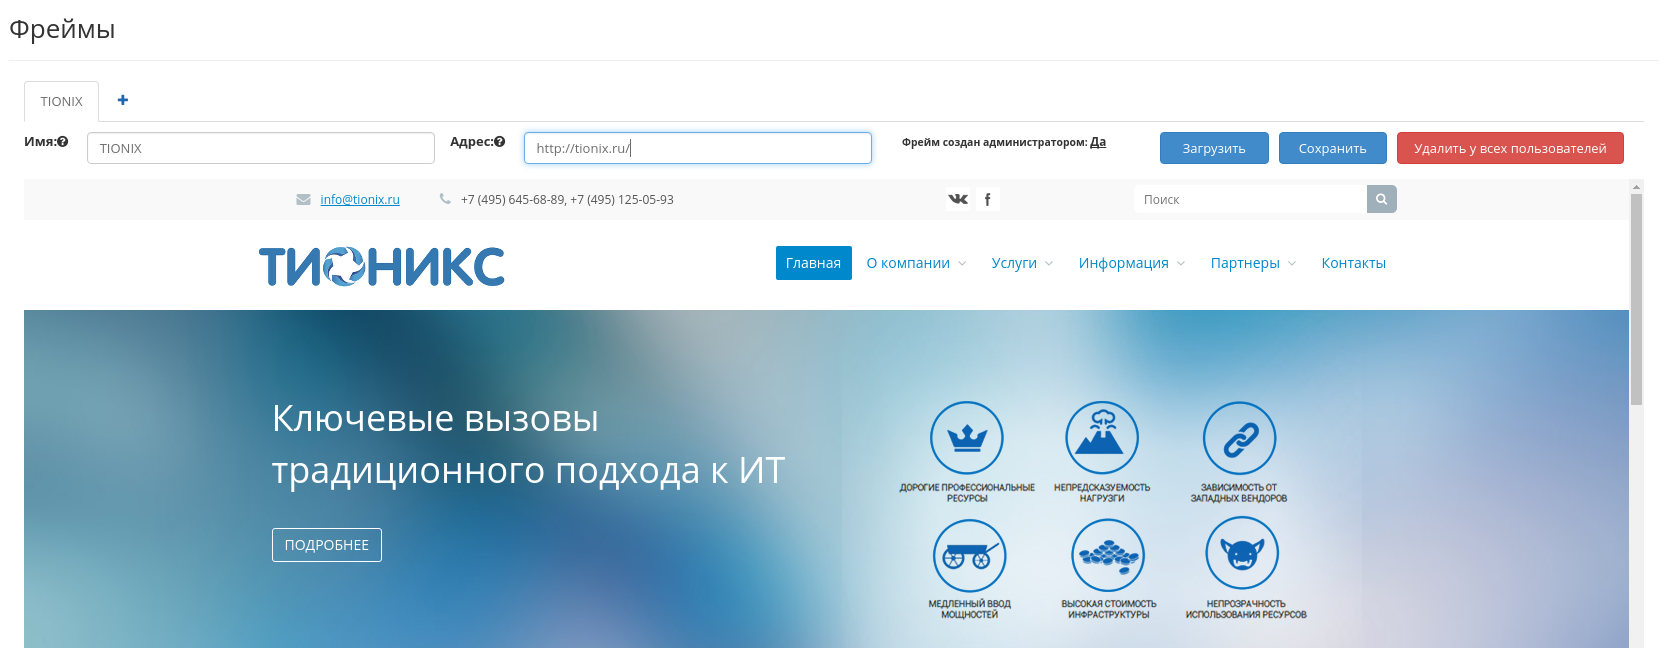This screenshot has height=648, width=1666.
Task: Open the VK social network icon
Action: point(958,199)
